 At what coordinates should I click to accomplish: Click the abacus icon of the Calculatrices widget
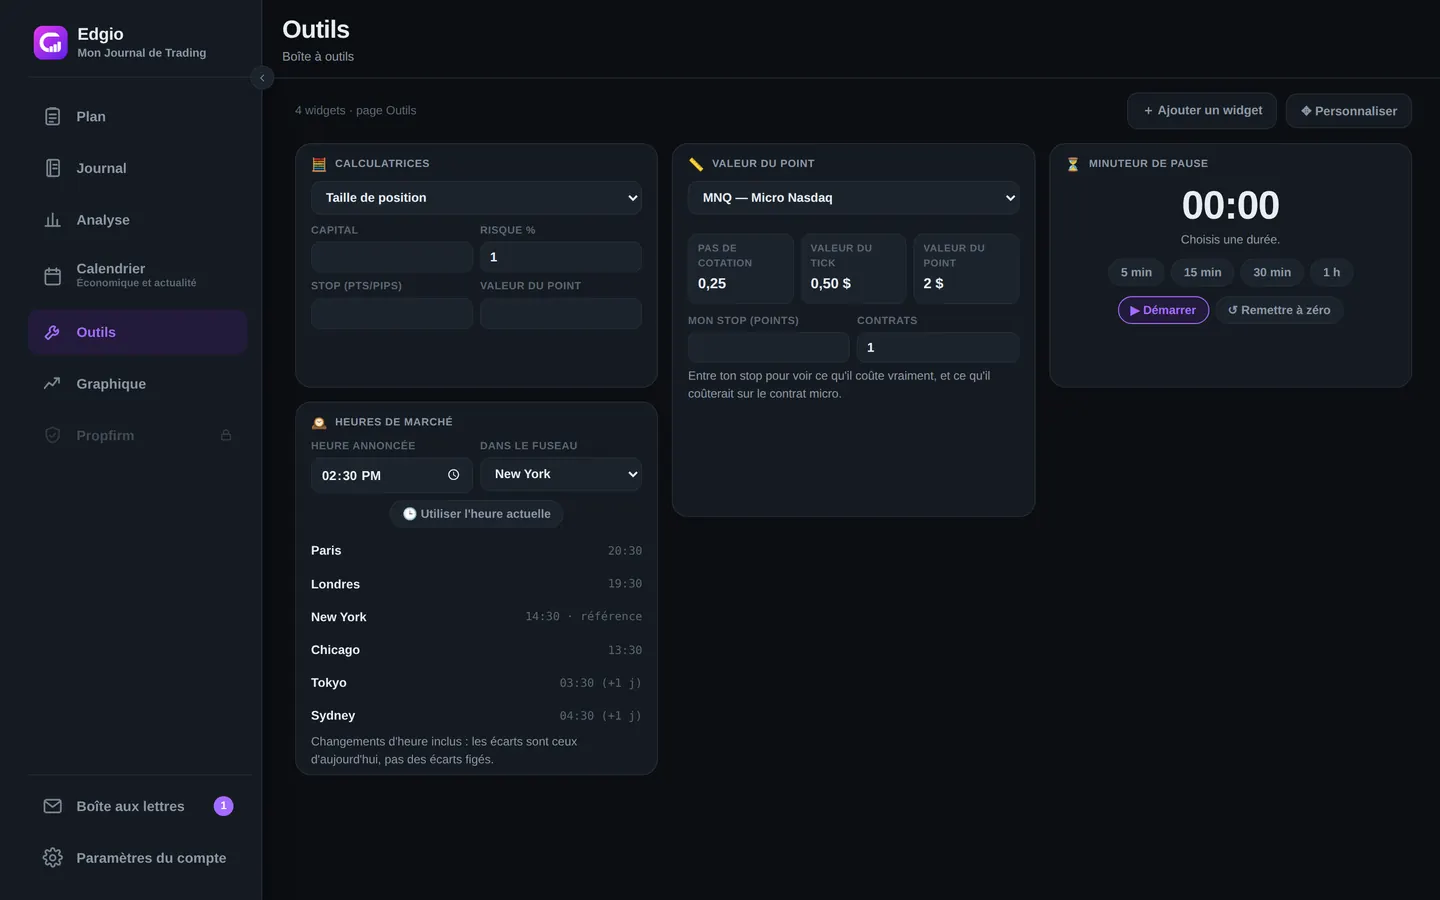point(319,164)
